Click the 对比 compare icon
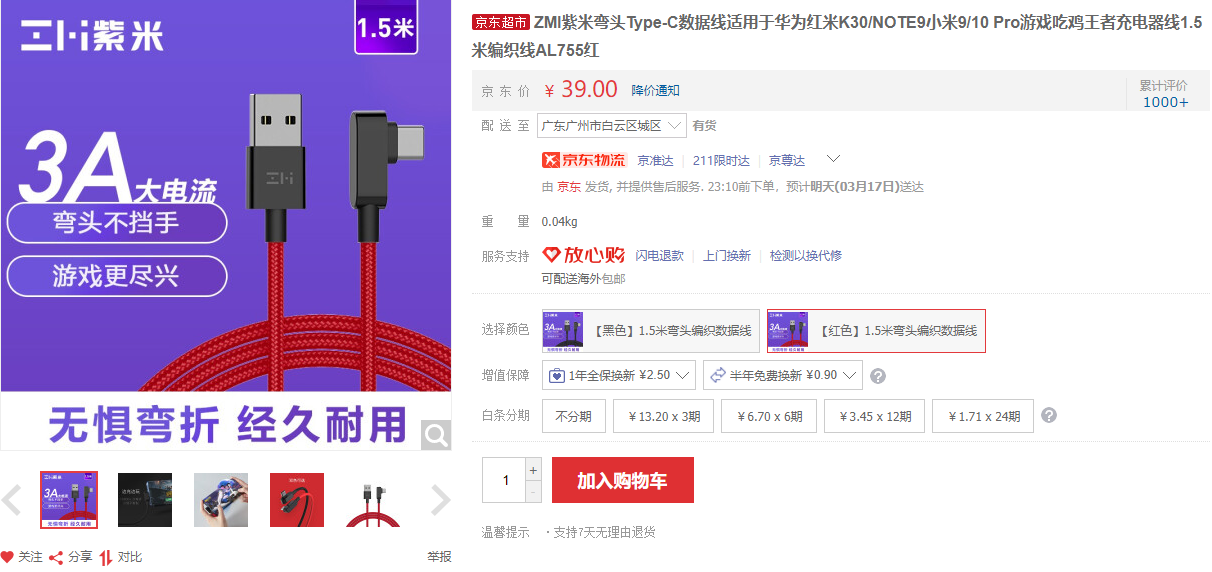The height and width of the screenshot is (572, 1212). pos(106,557)
